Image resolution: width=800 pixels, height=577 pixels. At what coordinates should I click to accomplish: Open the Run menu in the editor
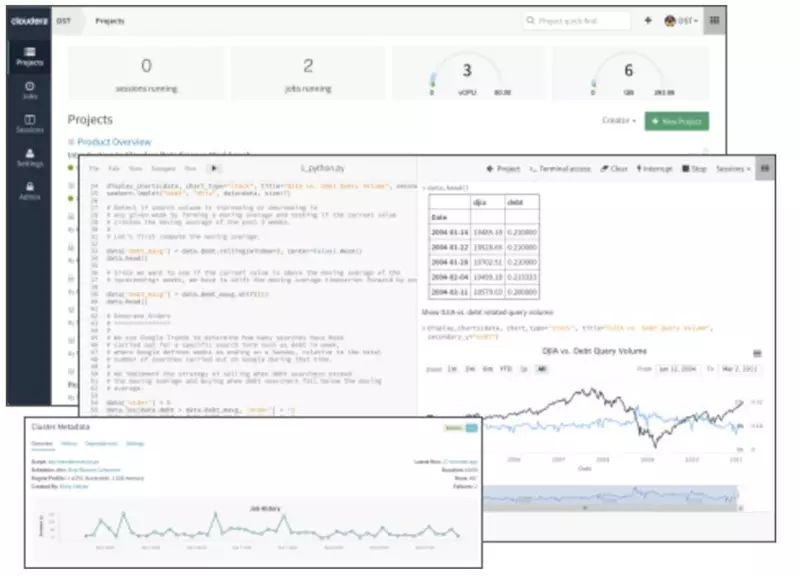click(190, 168)
